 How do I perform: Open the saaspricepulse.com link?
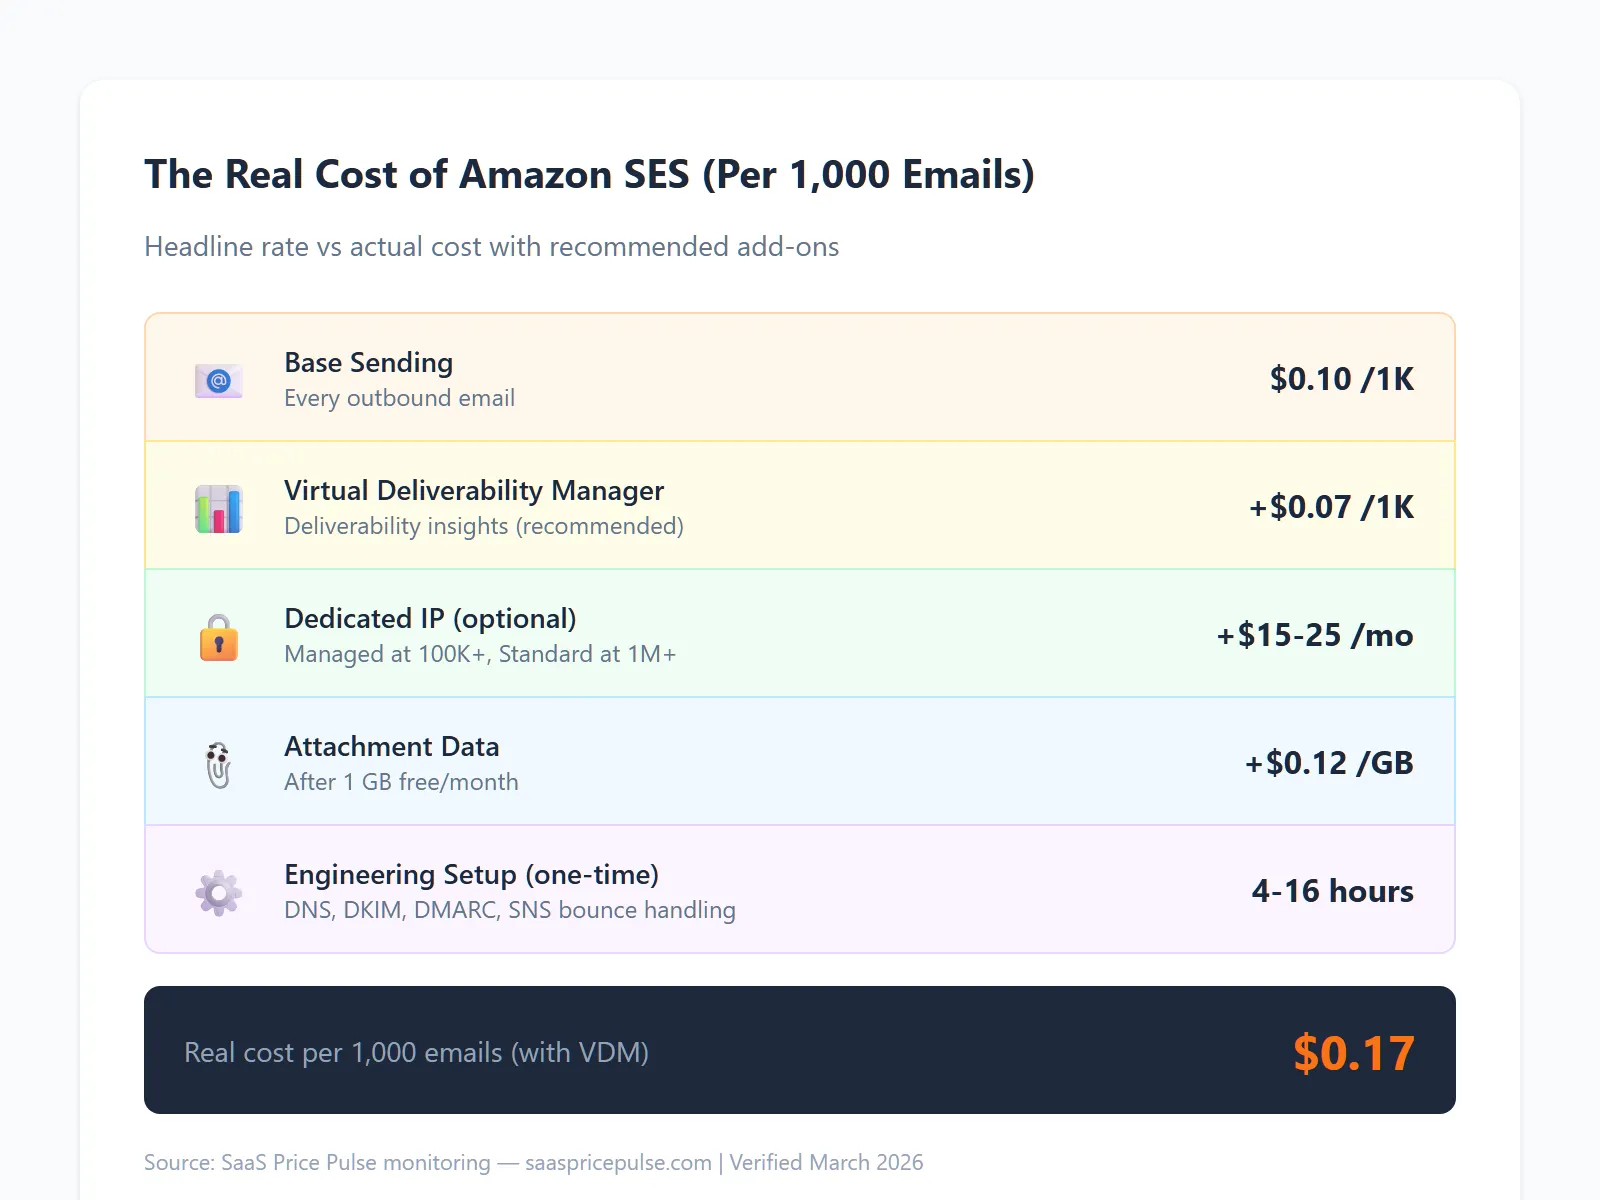tap(617, 1163)
